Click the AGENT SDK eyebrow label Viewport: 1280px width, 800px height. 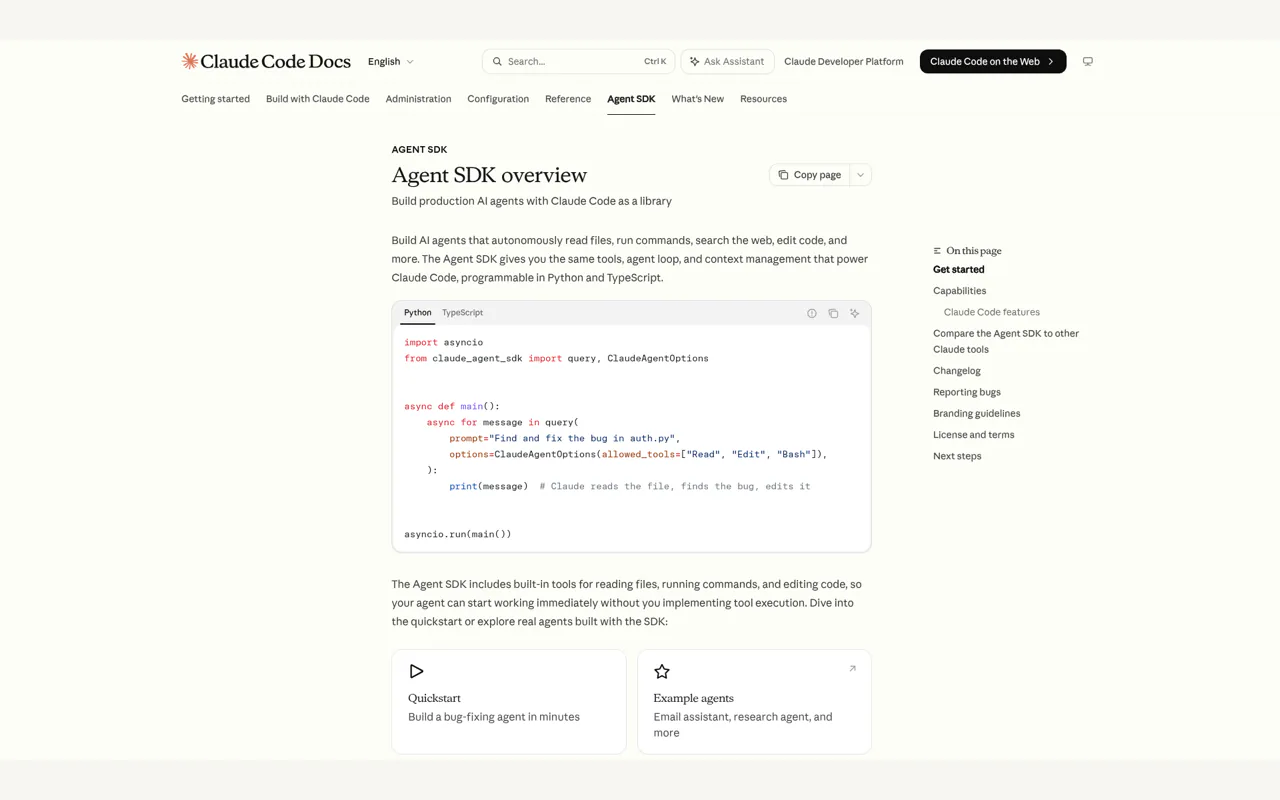click(419, 150)
